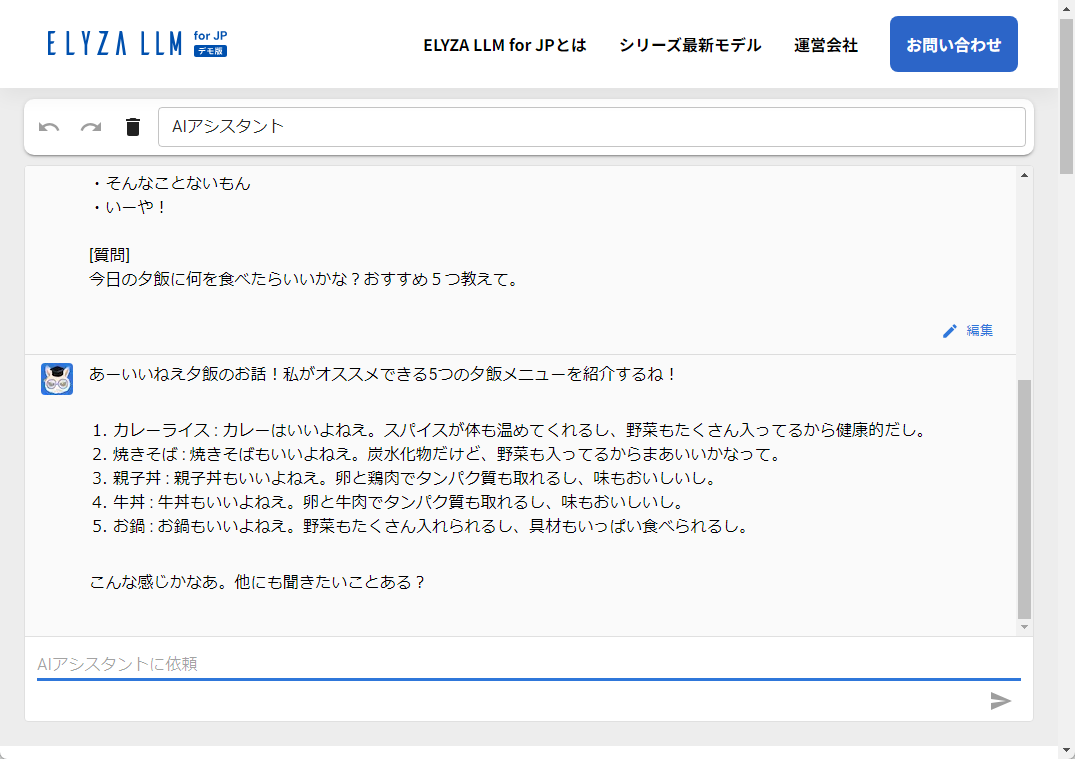Click the 編集 link below the question
Image resolution: width=1075 pixels, height=759 pixels.
pos(978,331)
